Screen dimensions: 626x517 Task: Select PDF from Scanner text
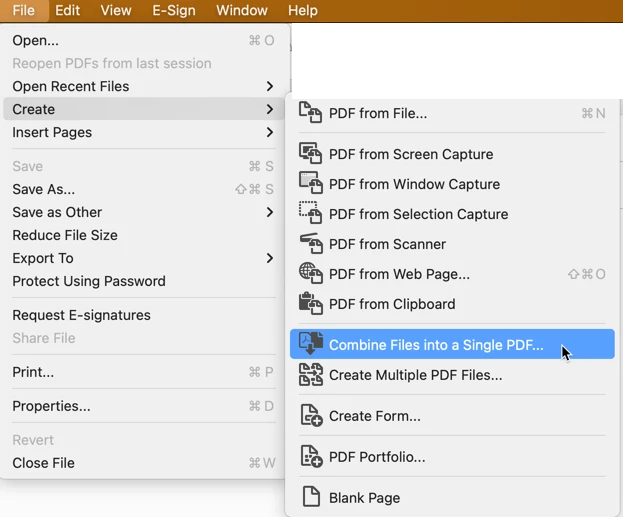[387, 244]
